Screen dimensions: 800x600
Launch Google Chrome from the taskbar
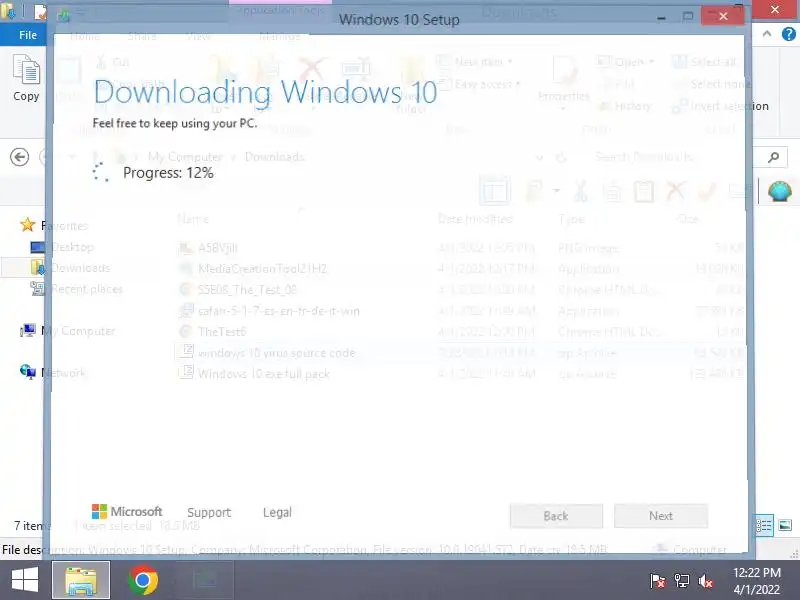tap(143, 580)
